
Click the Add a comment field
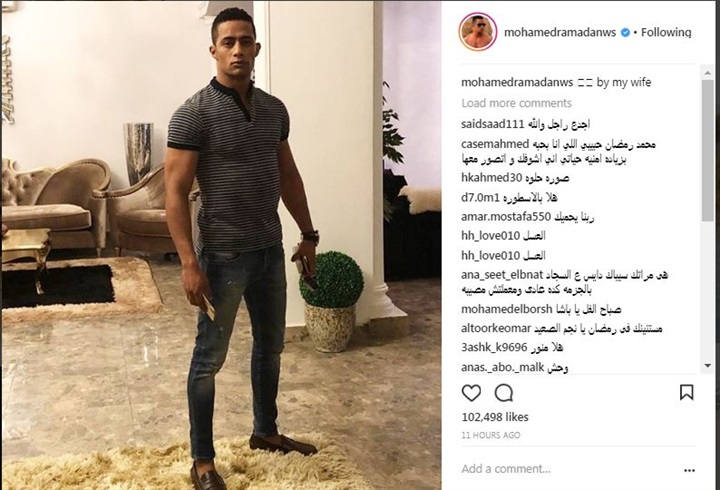[569, 469]
